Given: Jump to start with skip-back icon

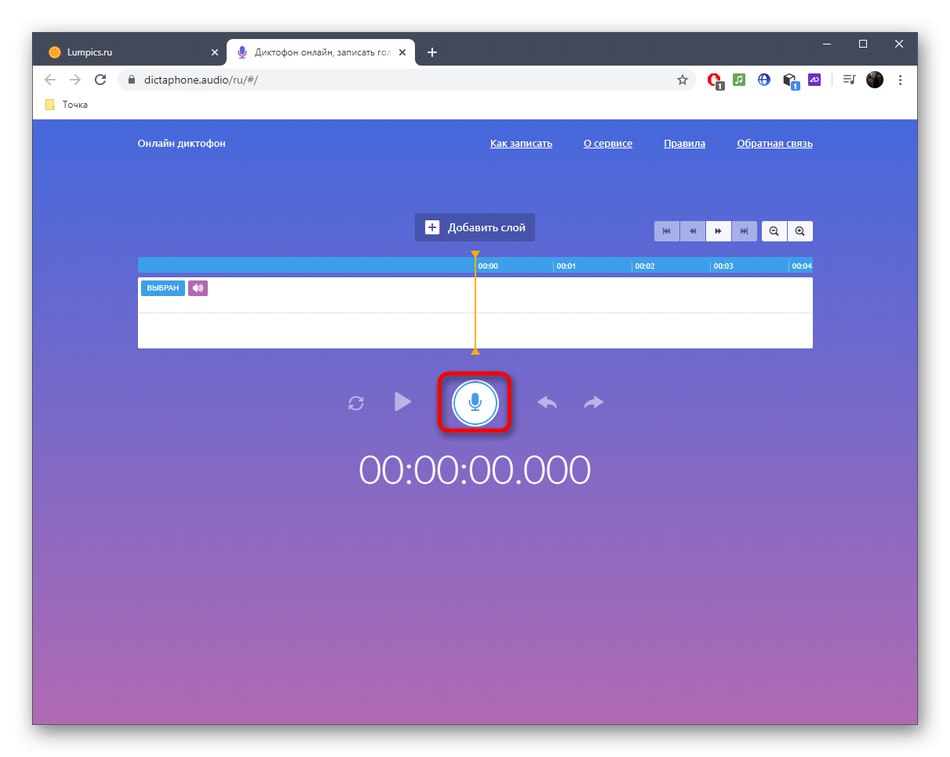Looking at the screenshot, I should 666,231.
